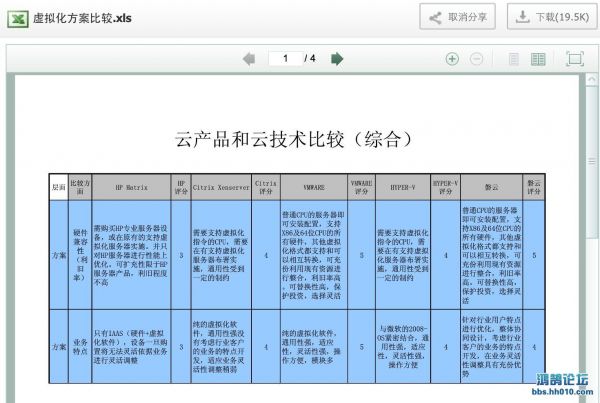This screenshot has height=403, width=600.
Task: Click the VMWARE column header
Action: click(314, 187)
